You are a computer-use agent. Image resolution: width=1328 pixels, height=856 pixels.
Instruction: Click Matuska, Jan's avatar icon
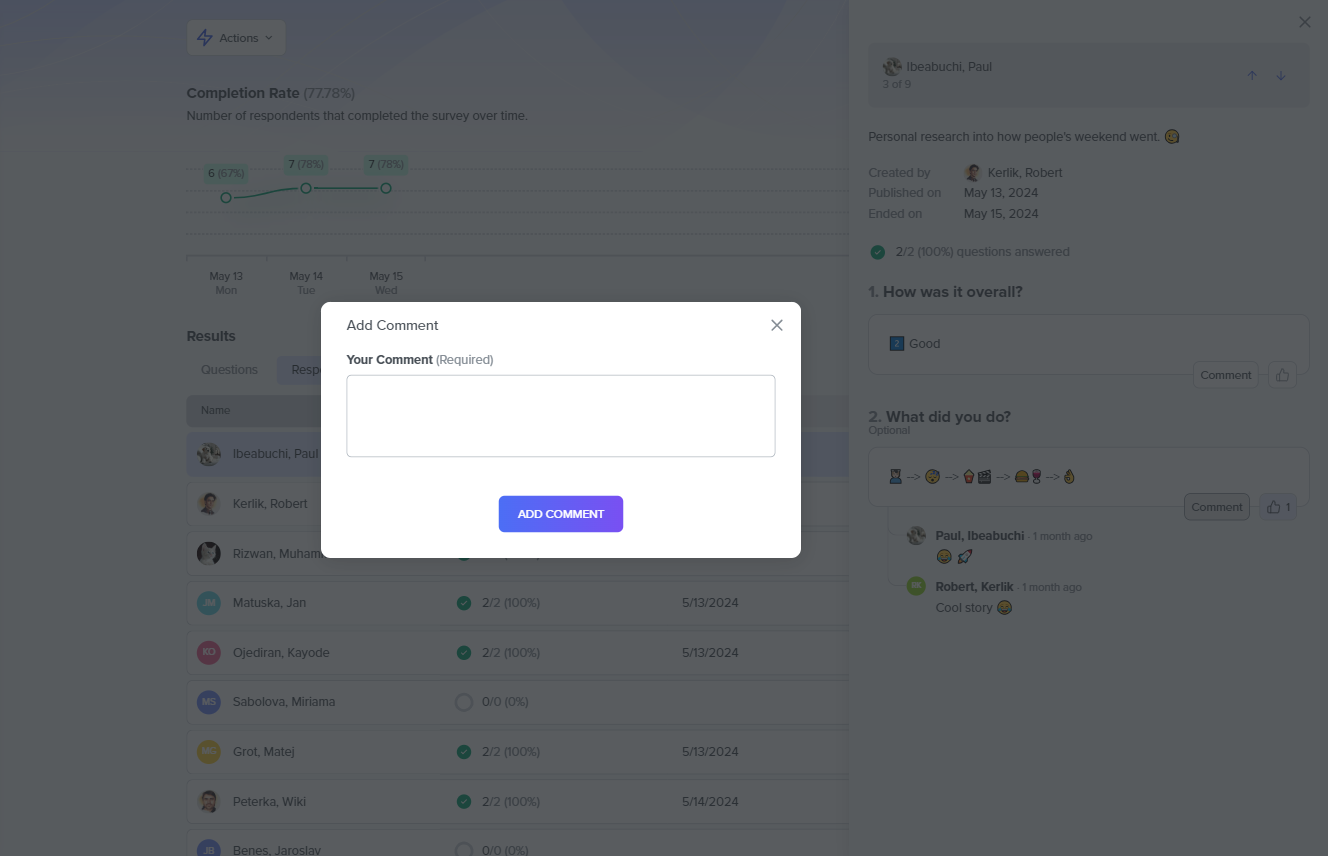pyautogui.click(x=208, y=603)
